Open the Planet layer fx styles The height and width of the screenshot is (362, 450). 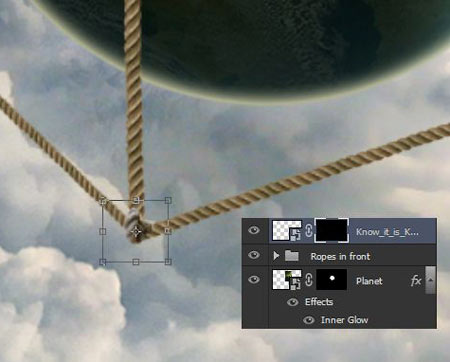[x=416, y=281]
